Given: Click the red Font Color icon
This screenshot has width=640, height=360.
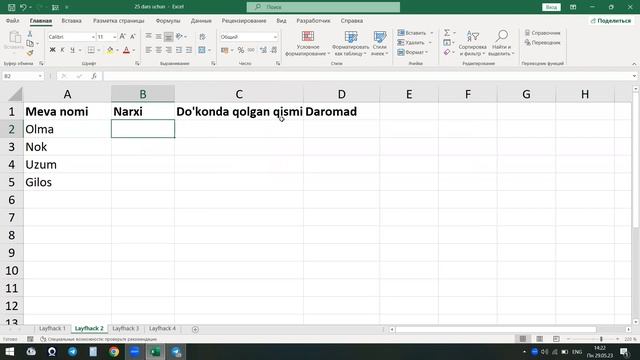Looking at the screenshot, I should click(126, 50).
